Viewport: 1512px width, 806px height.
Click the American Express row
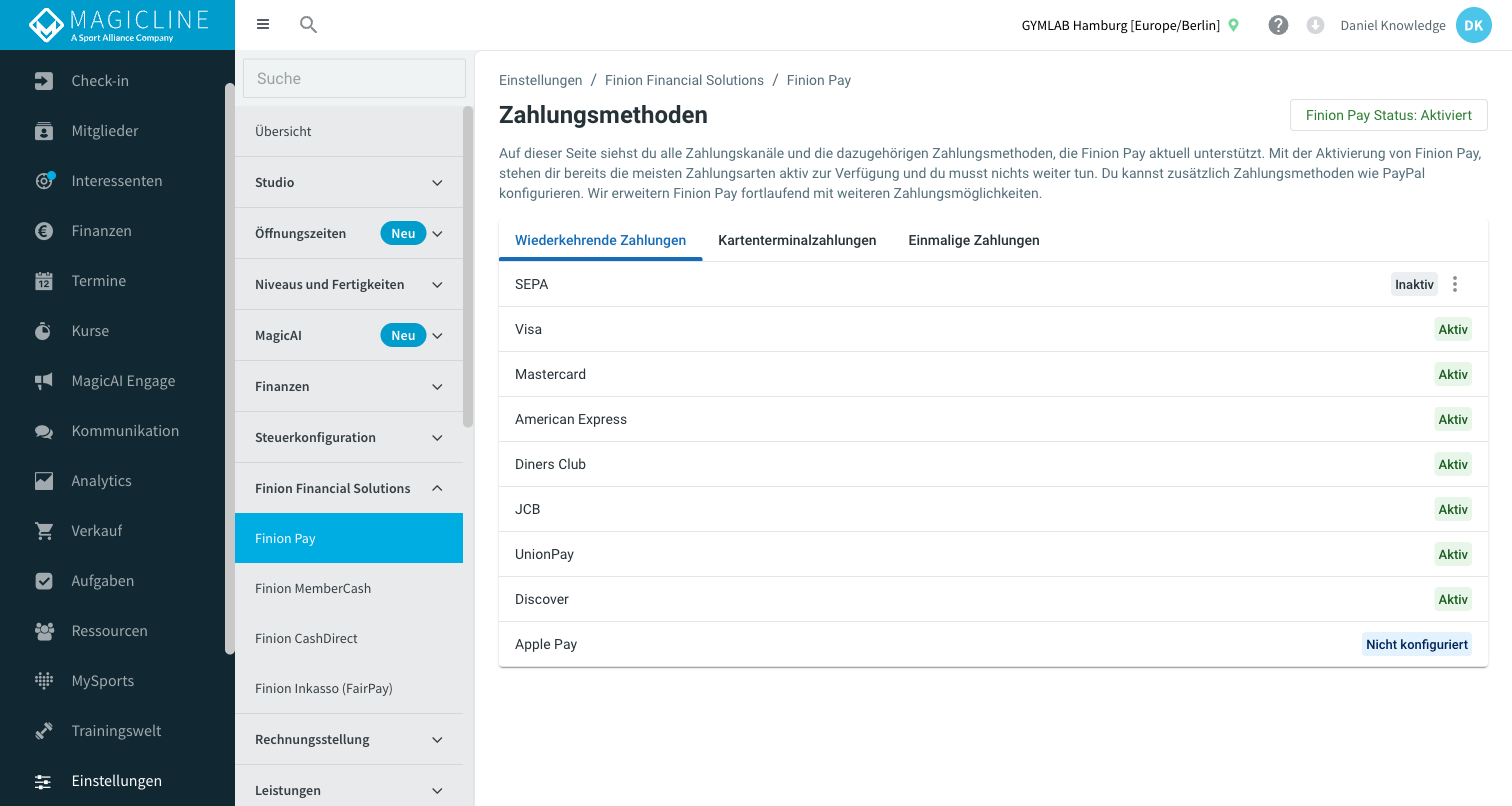[993, 419]
